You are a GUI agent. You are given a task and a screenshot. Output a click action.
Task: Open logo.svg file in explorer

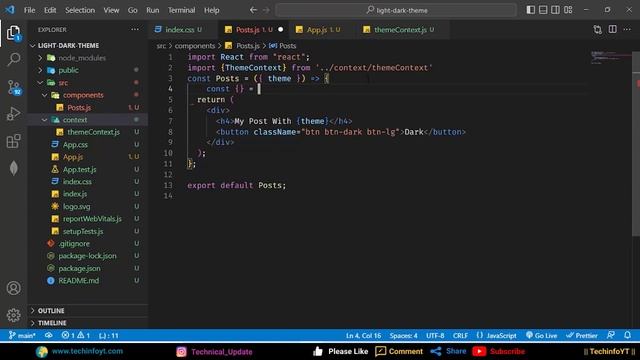tap(77, 207)
